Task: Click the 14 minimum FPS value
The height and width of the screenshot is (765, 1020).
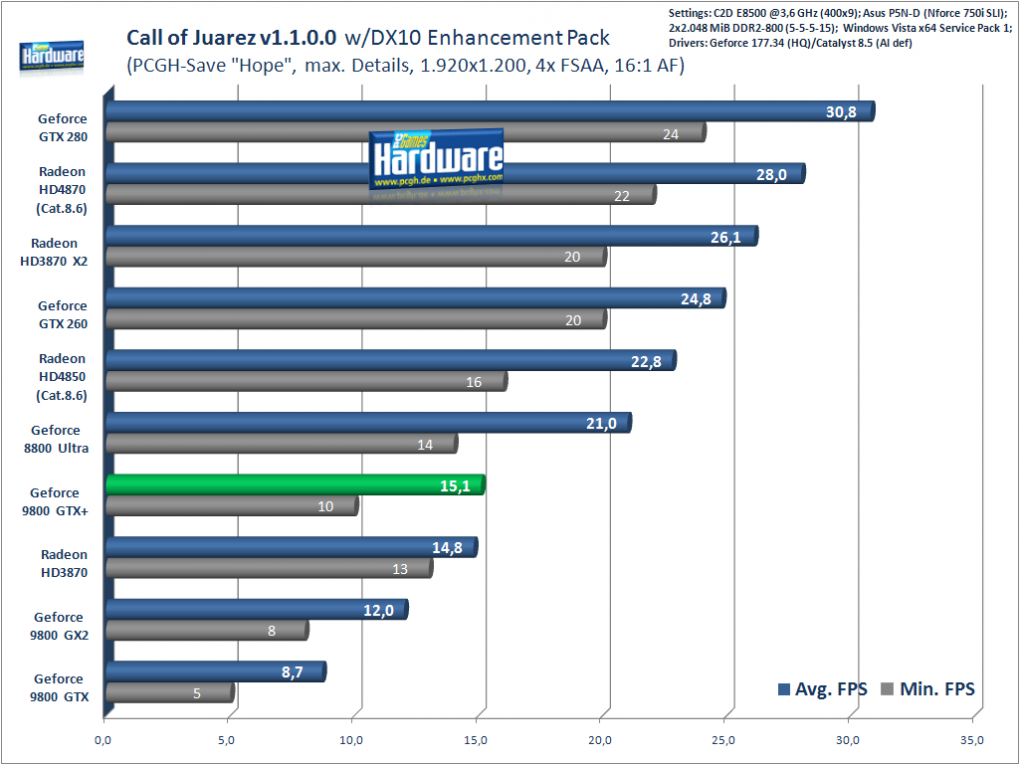Action: pos(425,445)
